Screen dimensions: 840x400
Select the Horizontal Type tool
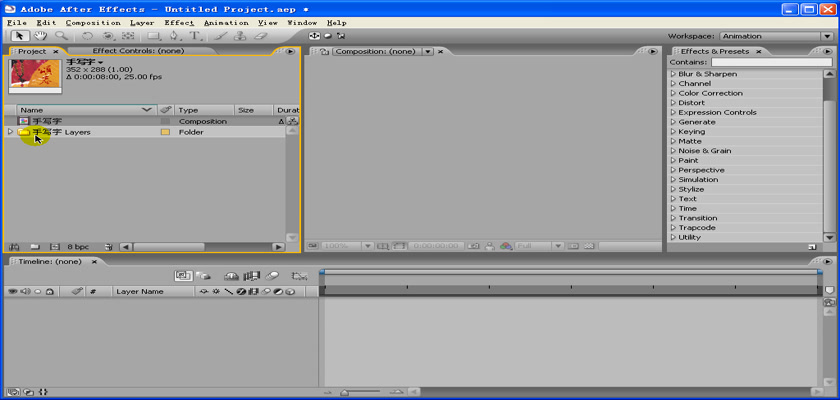pyautogui.click(x=195, y=36)
